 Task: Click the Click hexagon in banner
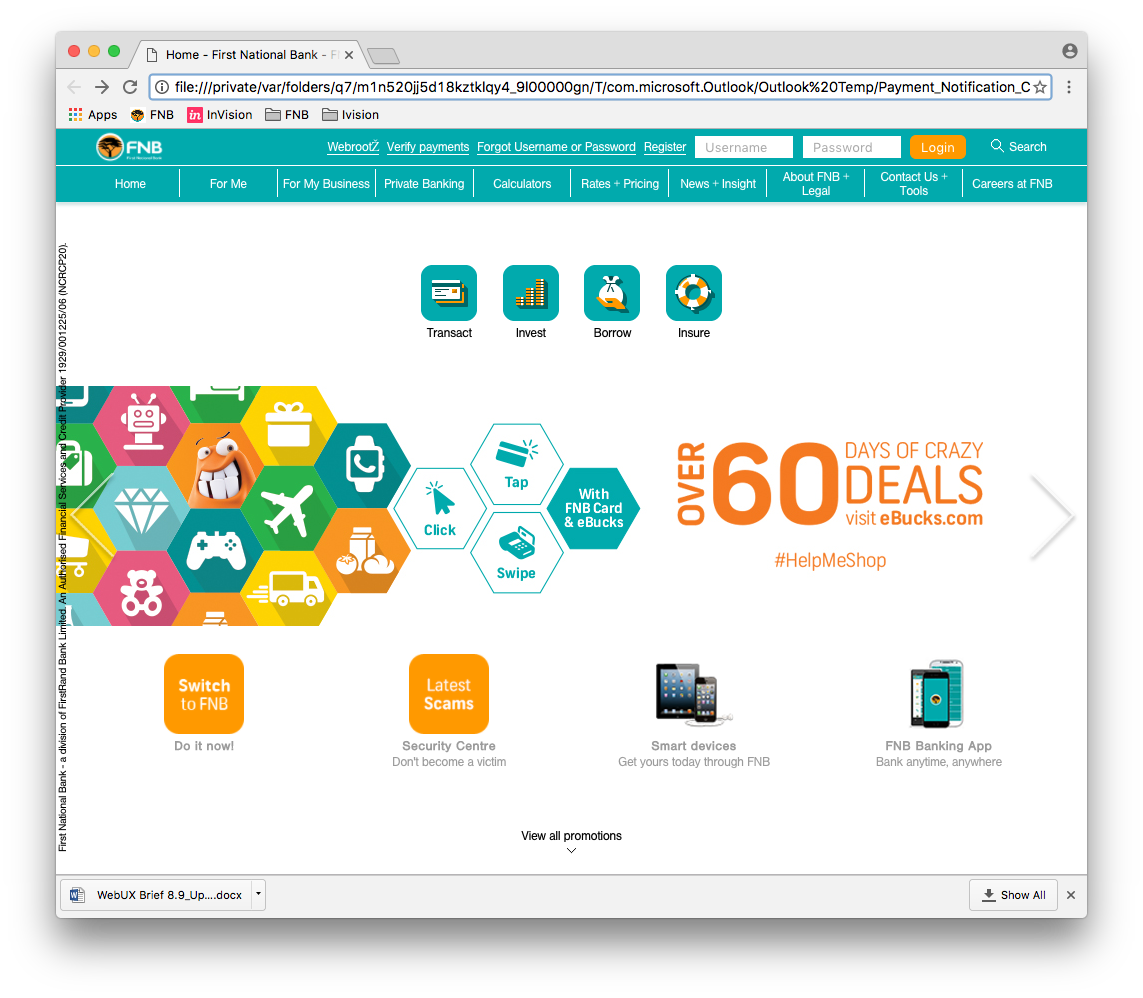[440, 509]
